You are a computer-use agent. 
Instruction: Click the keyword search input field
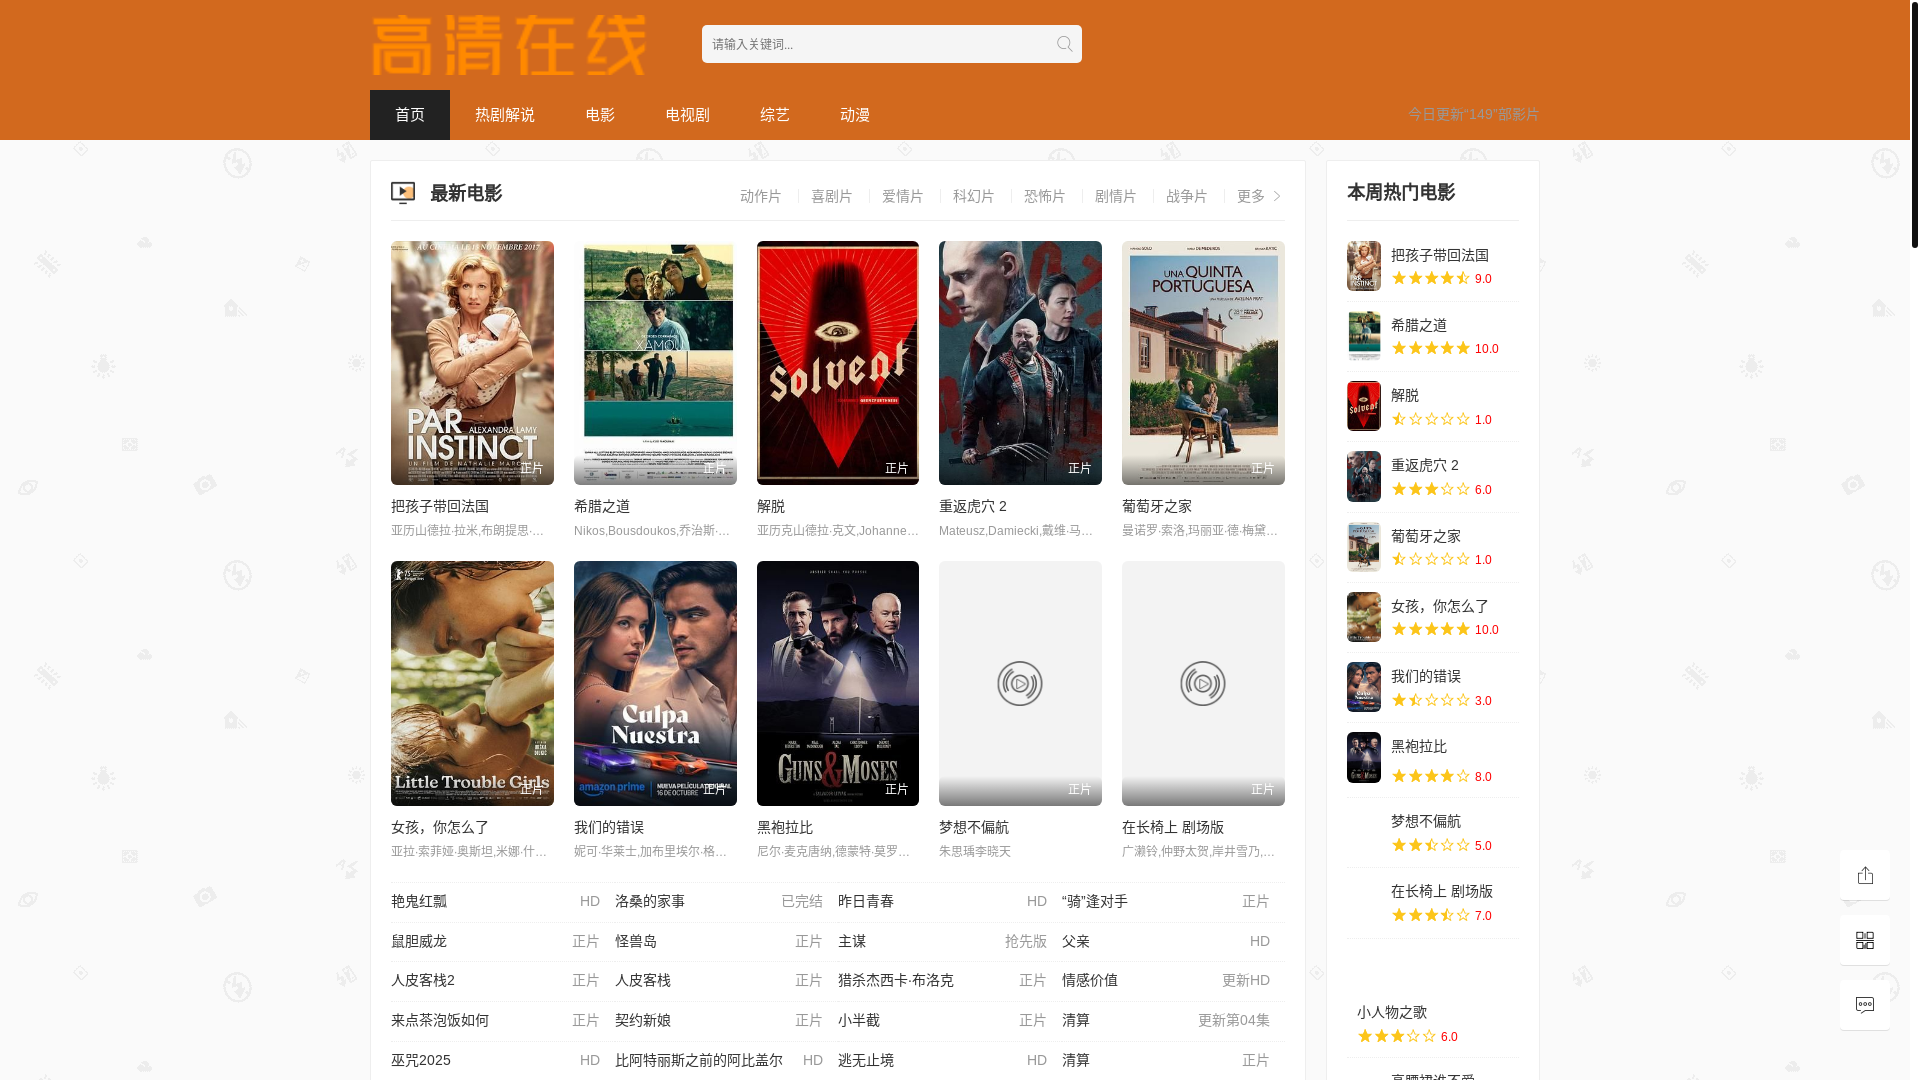point(870,44)
